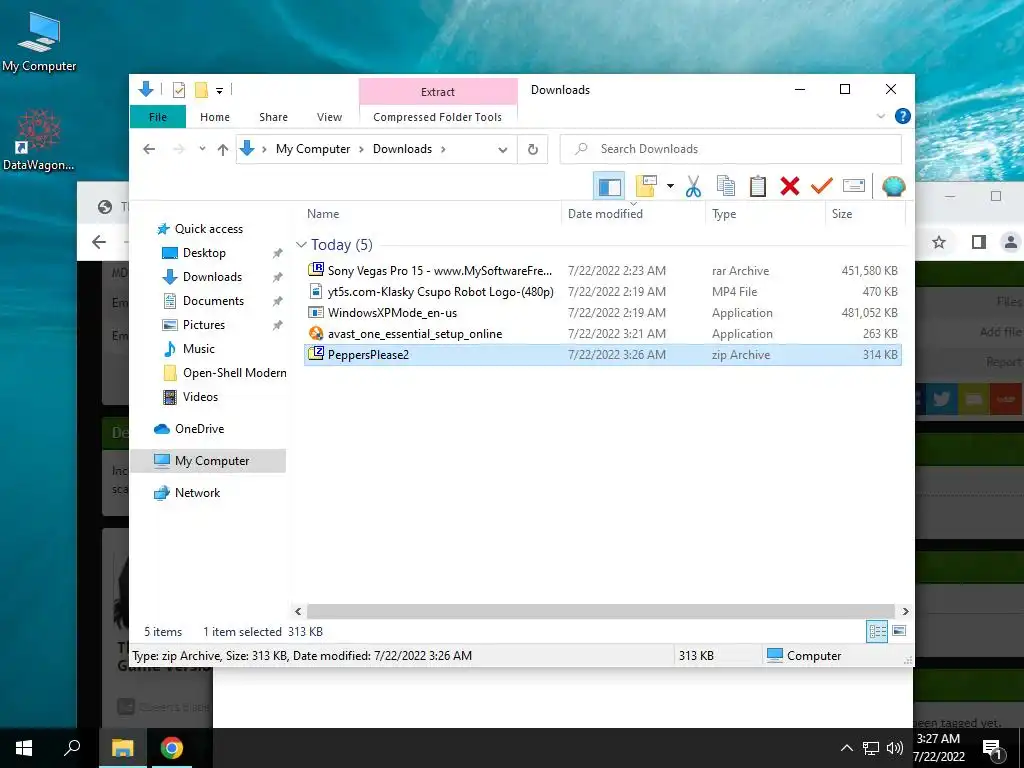
Task: Open Downloads in the navigation pane
Action: pyautogui.click(x=212, y=277)
